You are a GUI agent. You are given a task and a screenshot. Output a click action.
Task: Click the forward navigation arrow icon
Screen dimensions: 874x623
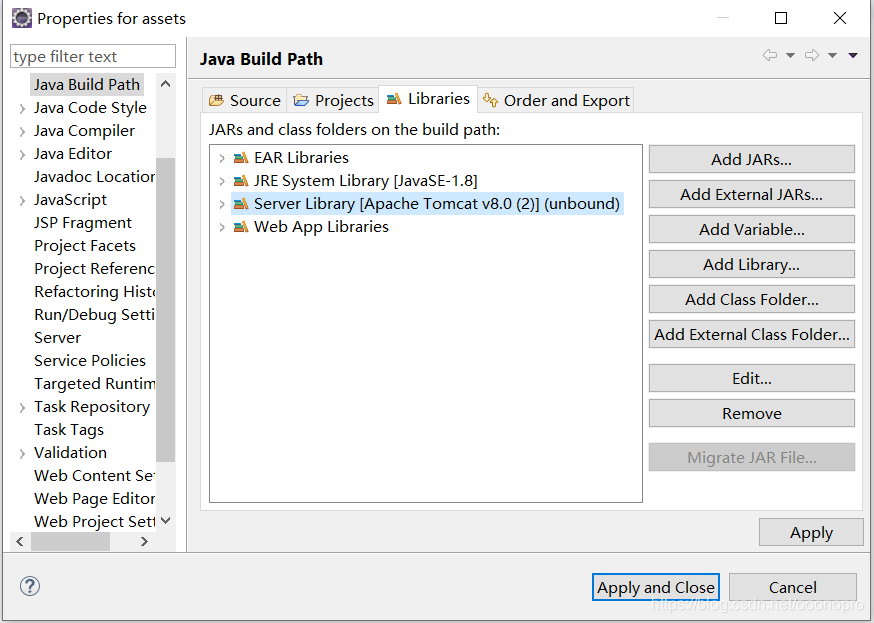pos(812,55)
